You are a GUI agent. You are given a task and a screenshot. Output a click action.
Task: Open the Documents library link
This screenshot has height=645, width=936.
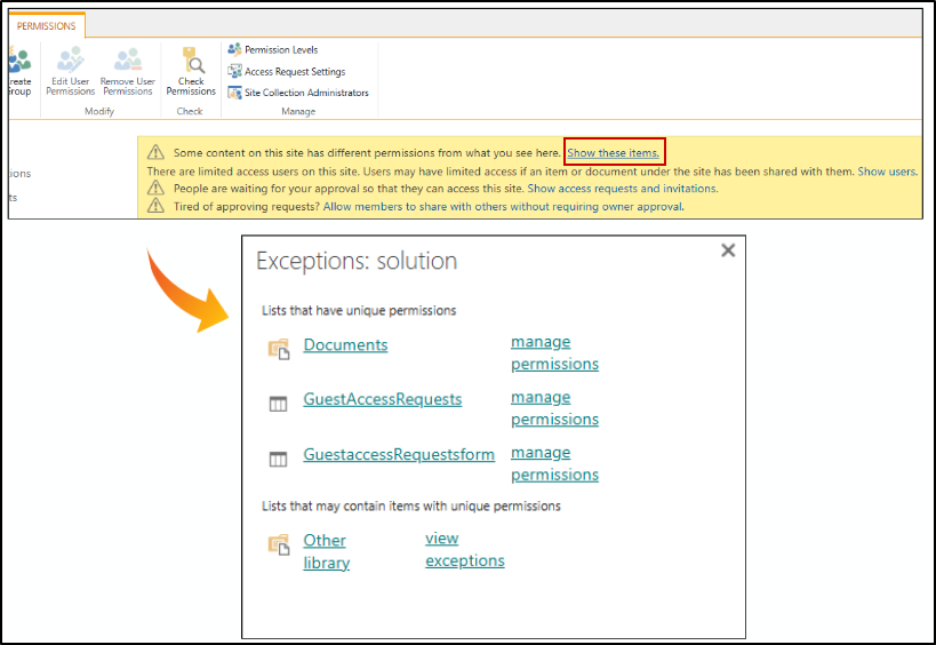345,345
